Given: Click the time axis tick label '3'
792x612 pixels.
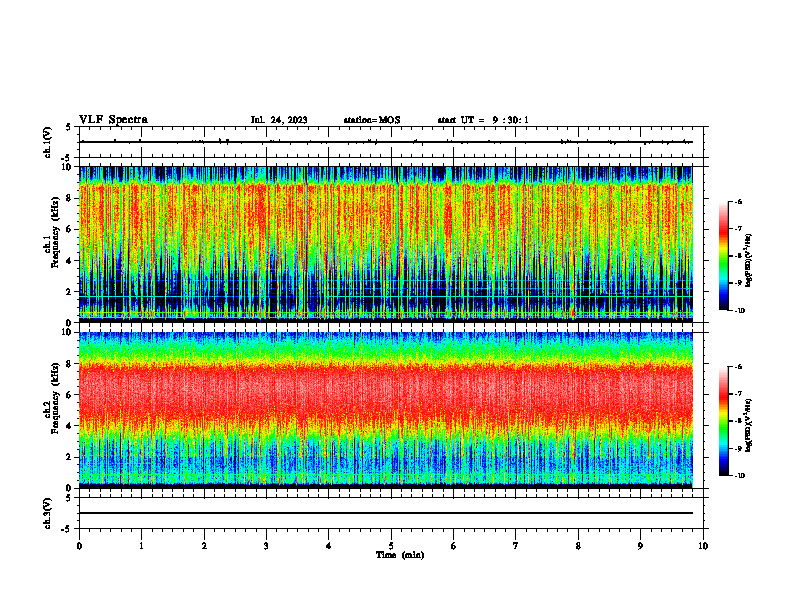Looking at the screenshot, I should tap(266, 546).
